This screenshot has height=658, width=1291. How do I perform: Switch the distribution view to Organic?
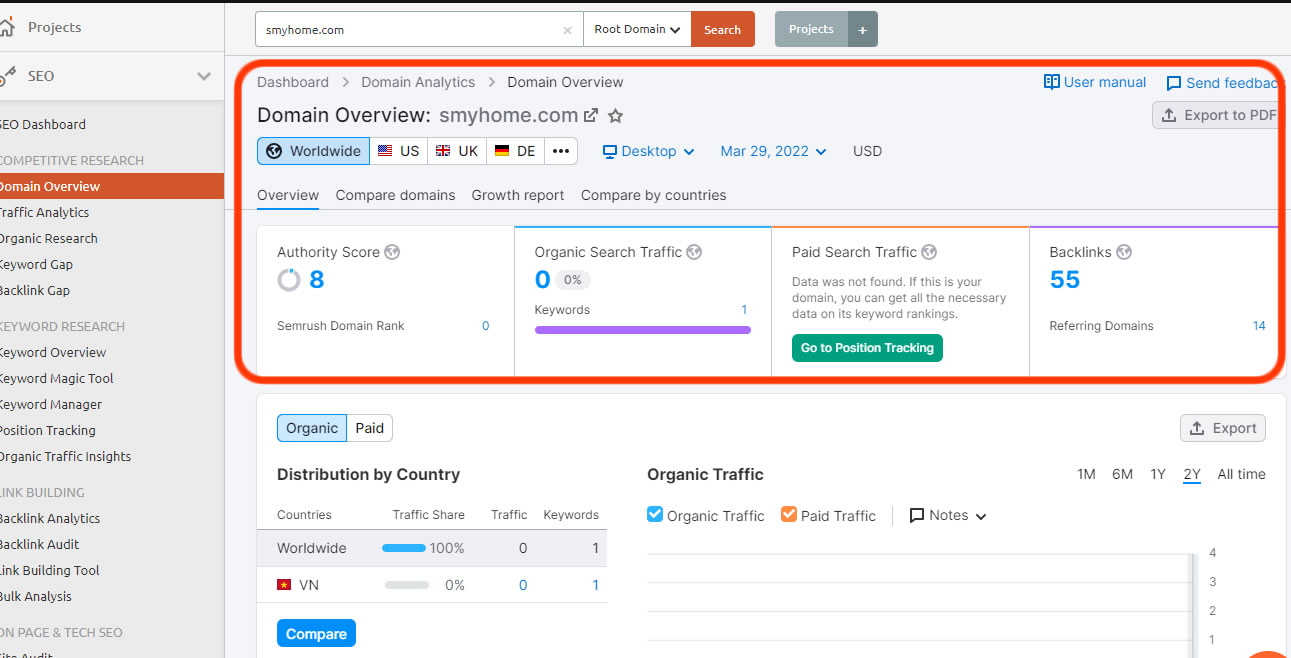tap(312, 428)
